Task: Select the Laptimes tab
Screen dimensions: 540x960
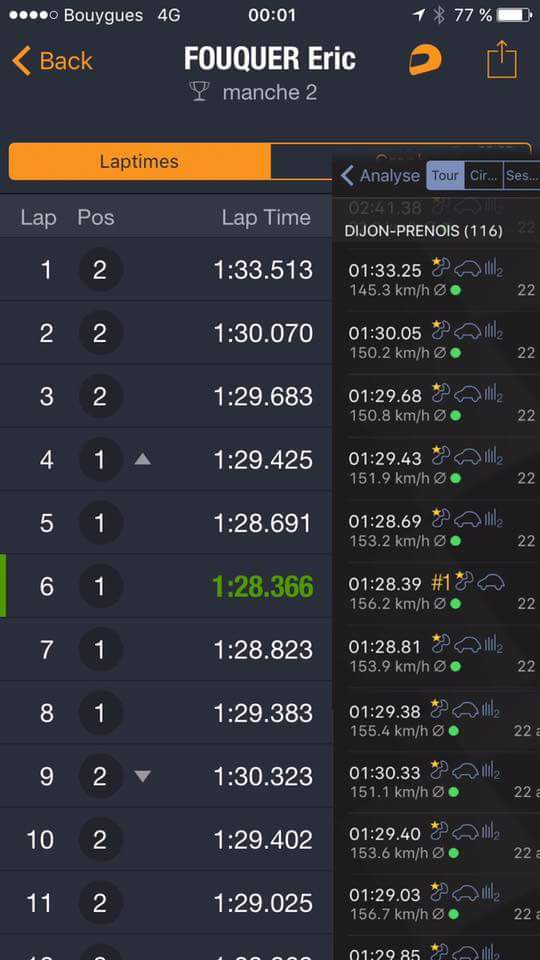Action: pyautogui.click(x=140, y=162)
